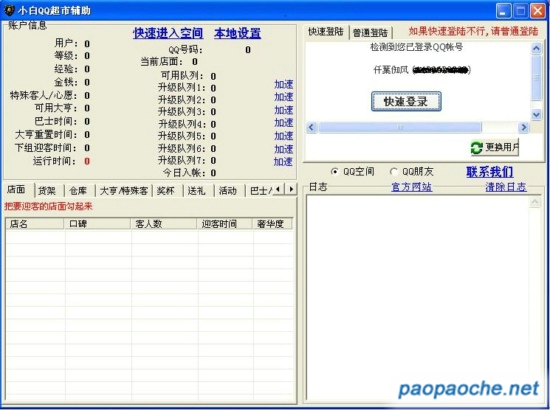This screenshot has height=410, width=550.
Task: Select the QQ空间 radio button
Action: (x=335, y=172)
